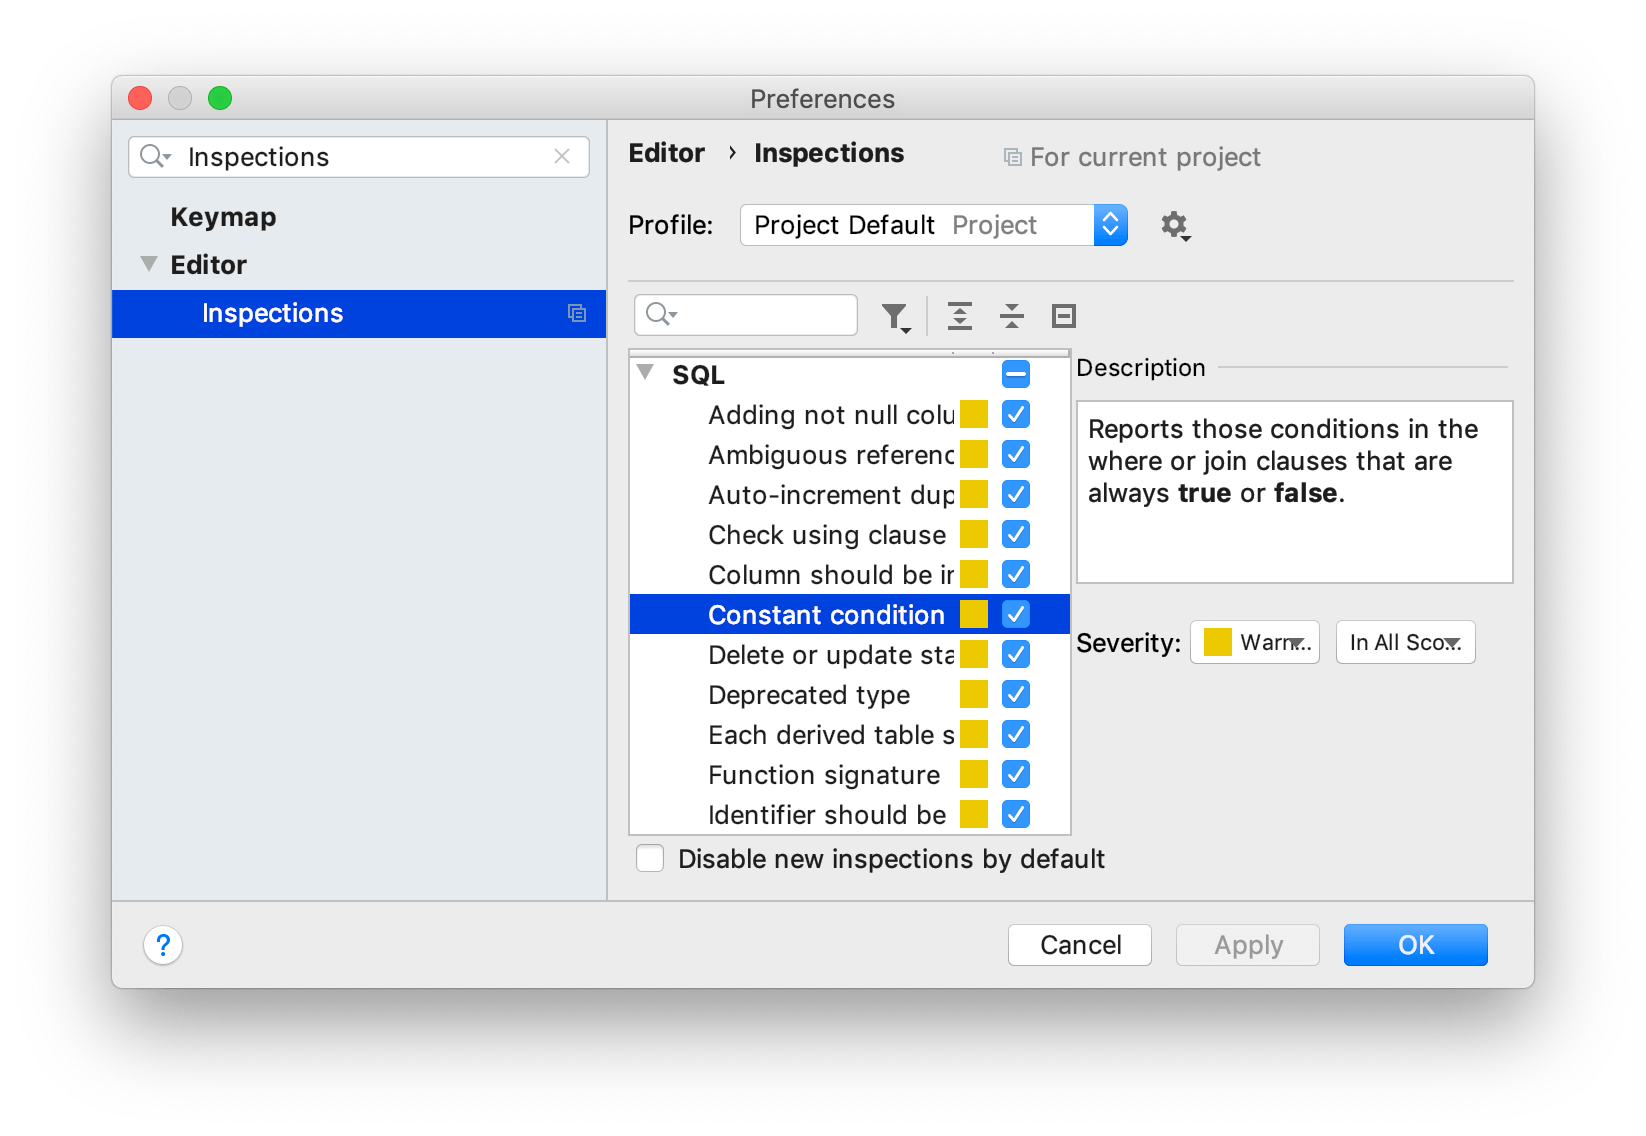Click the yellow swatch beside Function signature
The image size is (1646, 1136).
tap(973, 774)
